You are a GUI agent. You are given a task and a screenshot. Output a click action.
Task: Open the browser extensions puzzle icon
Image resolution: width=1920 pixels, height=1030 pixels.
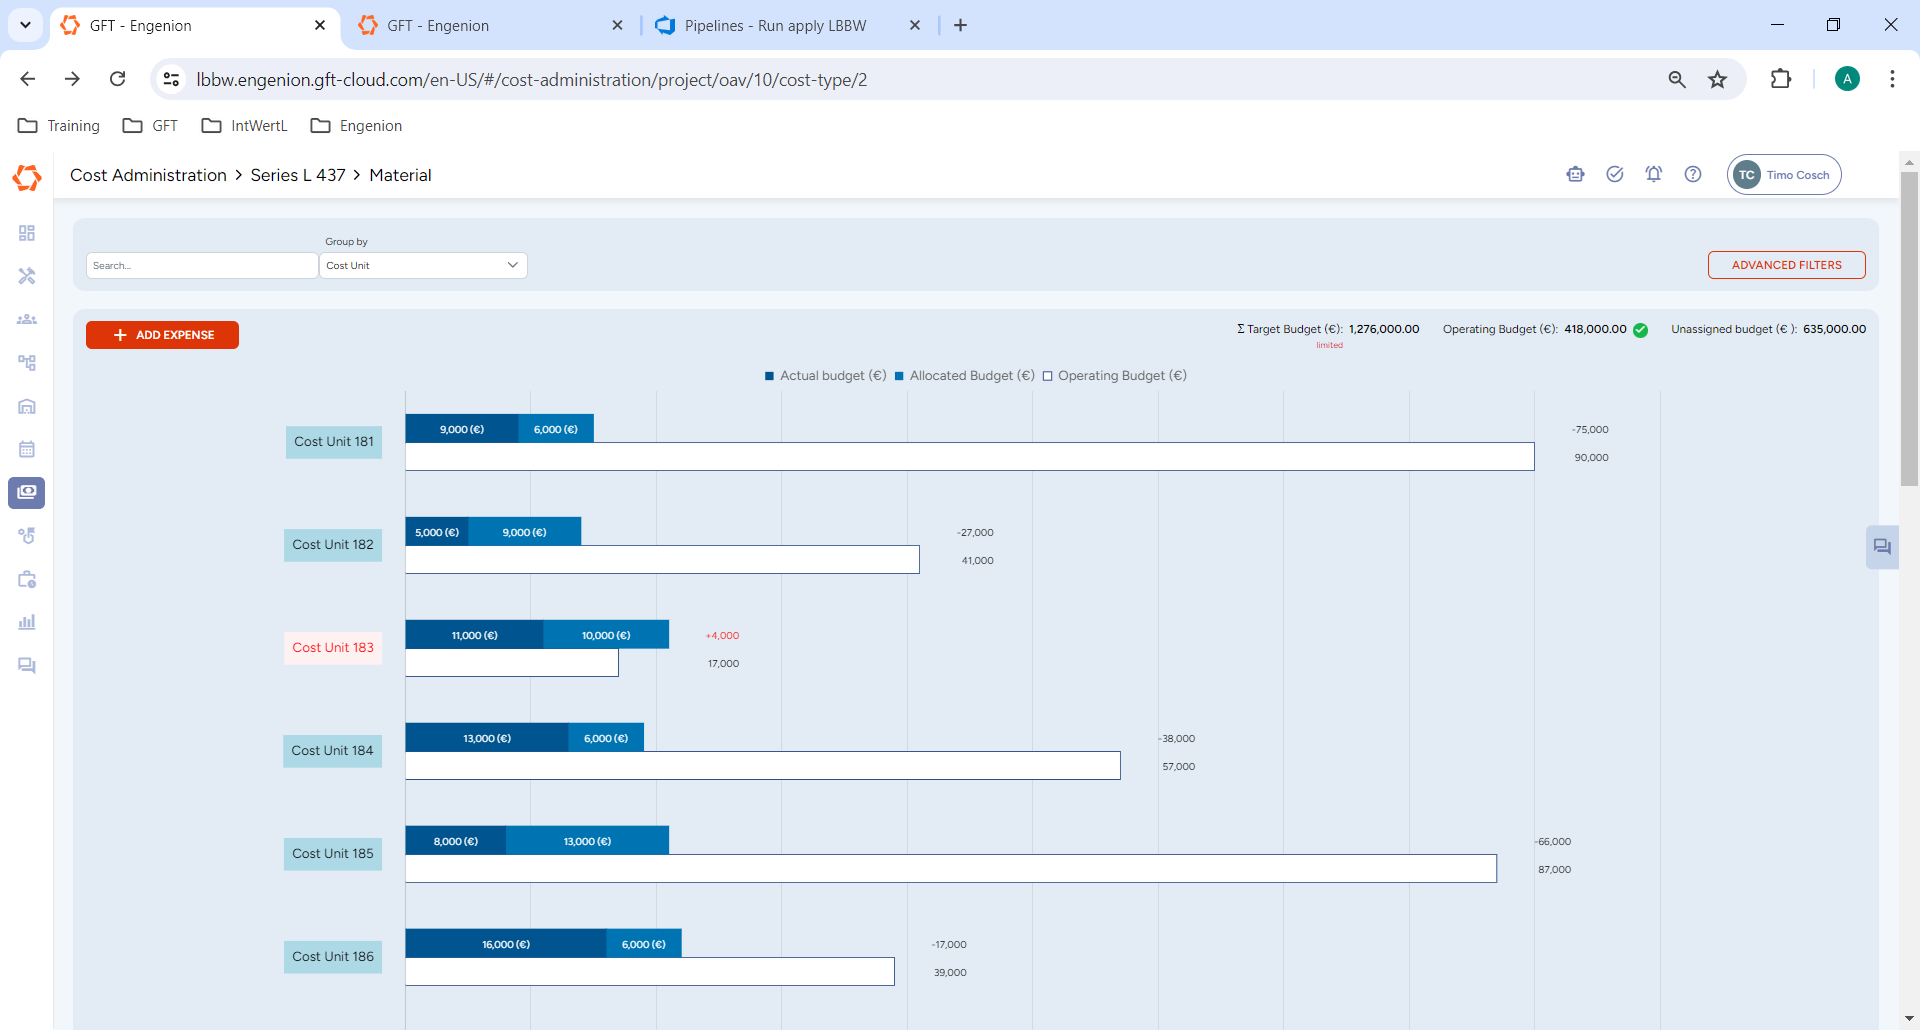click(x=1781, y=79)
